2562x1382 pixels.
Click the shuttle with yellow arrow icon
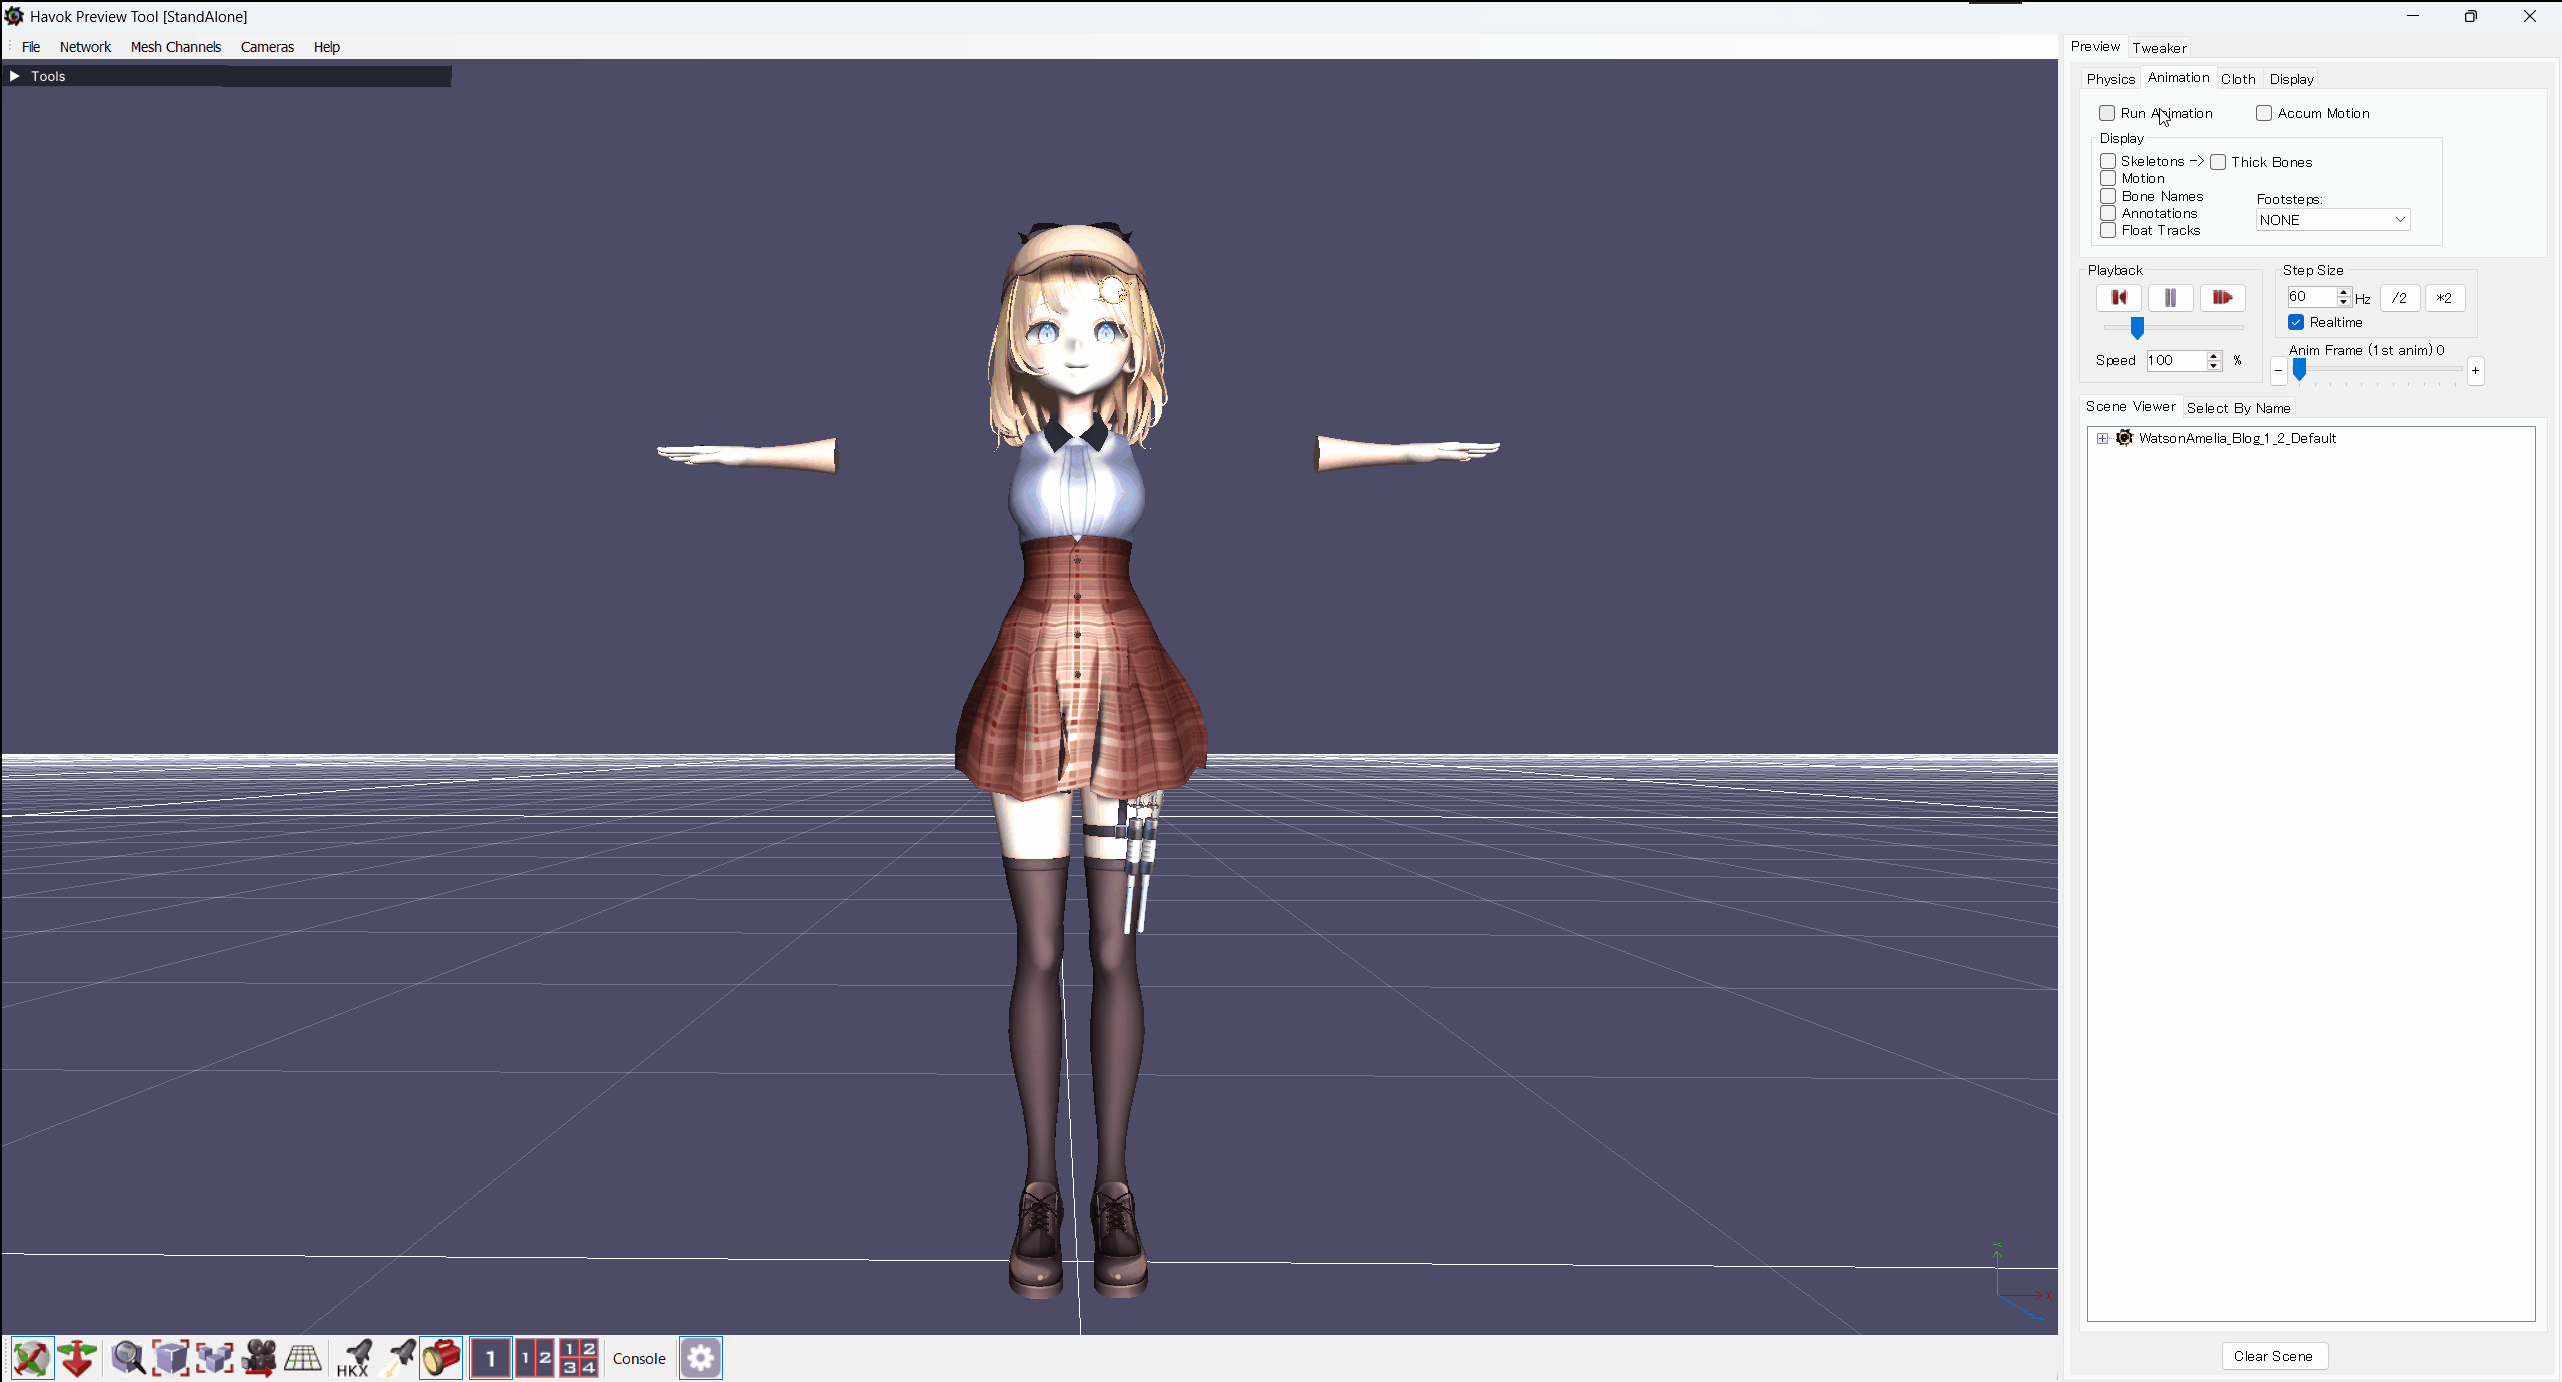pyautogui.click(x=399, y=1358)
